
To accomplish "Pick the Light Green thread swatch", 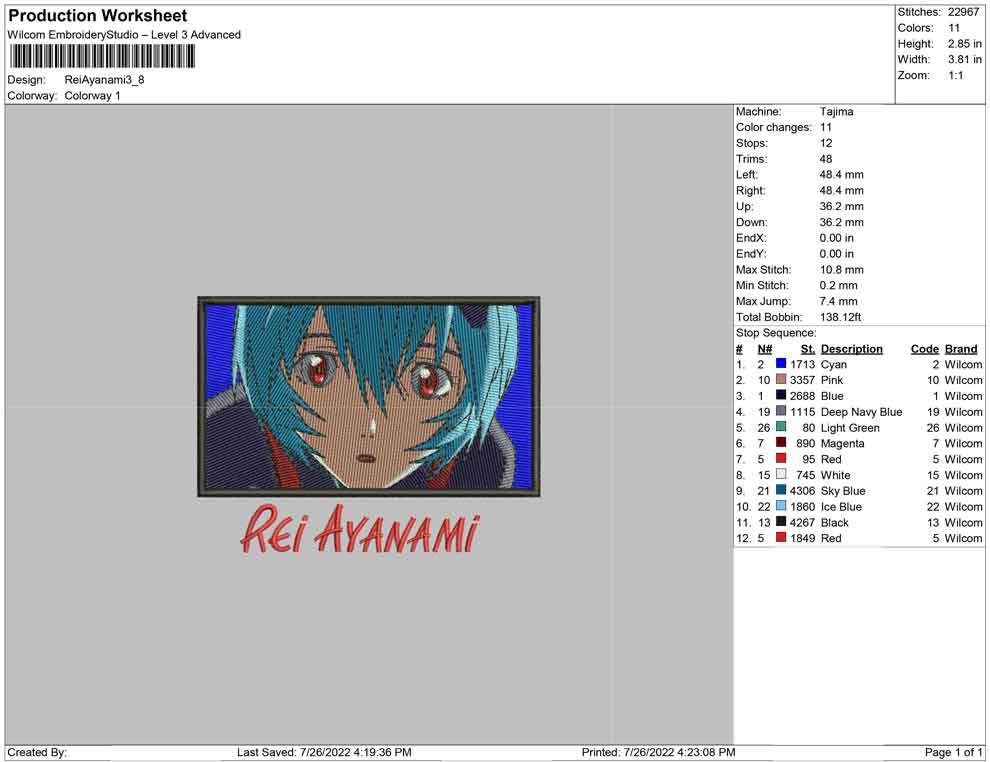I will pos(781,428).
